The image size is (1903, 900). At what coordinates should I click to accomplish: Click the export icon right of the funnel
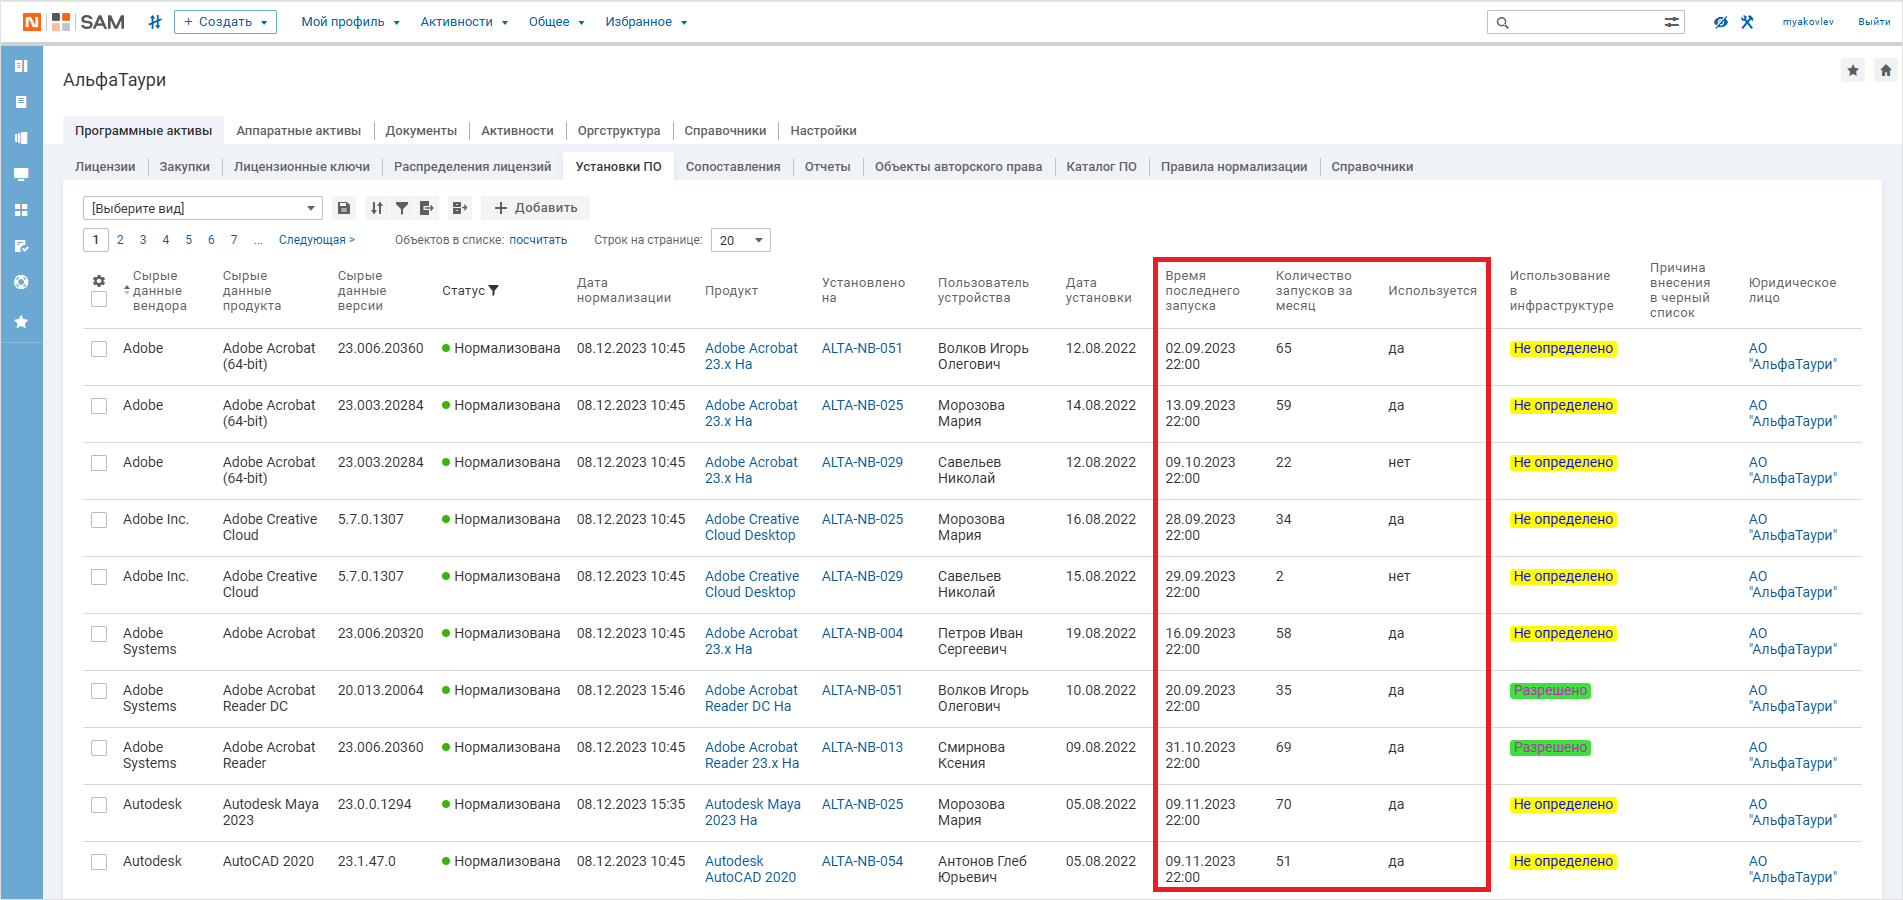pyautogui.click(x=427, y=208)
